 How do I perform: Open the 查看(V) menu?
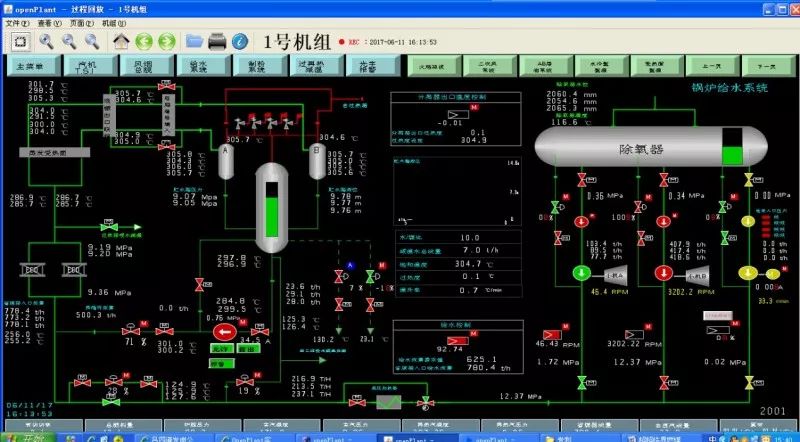point(47,20)
